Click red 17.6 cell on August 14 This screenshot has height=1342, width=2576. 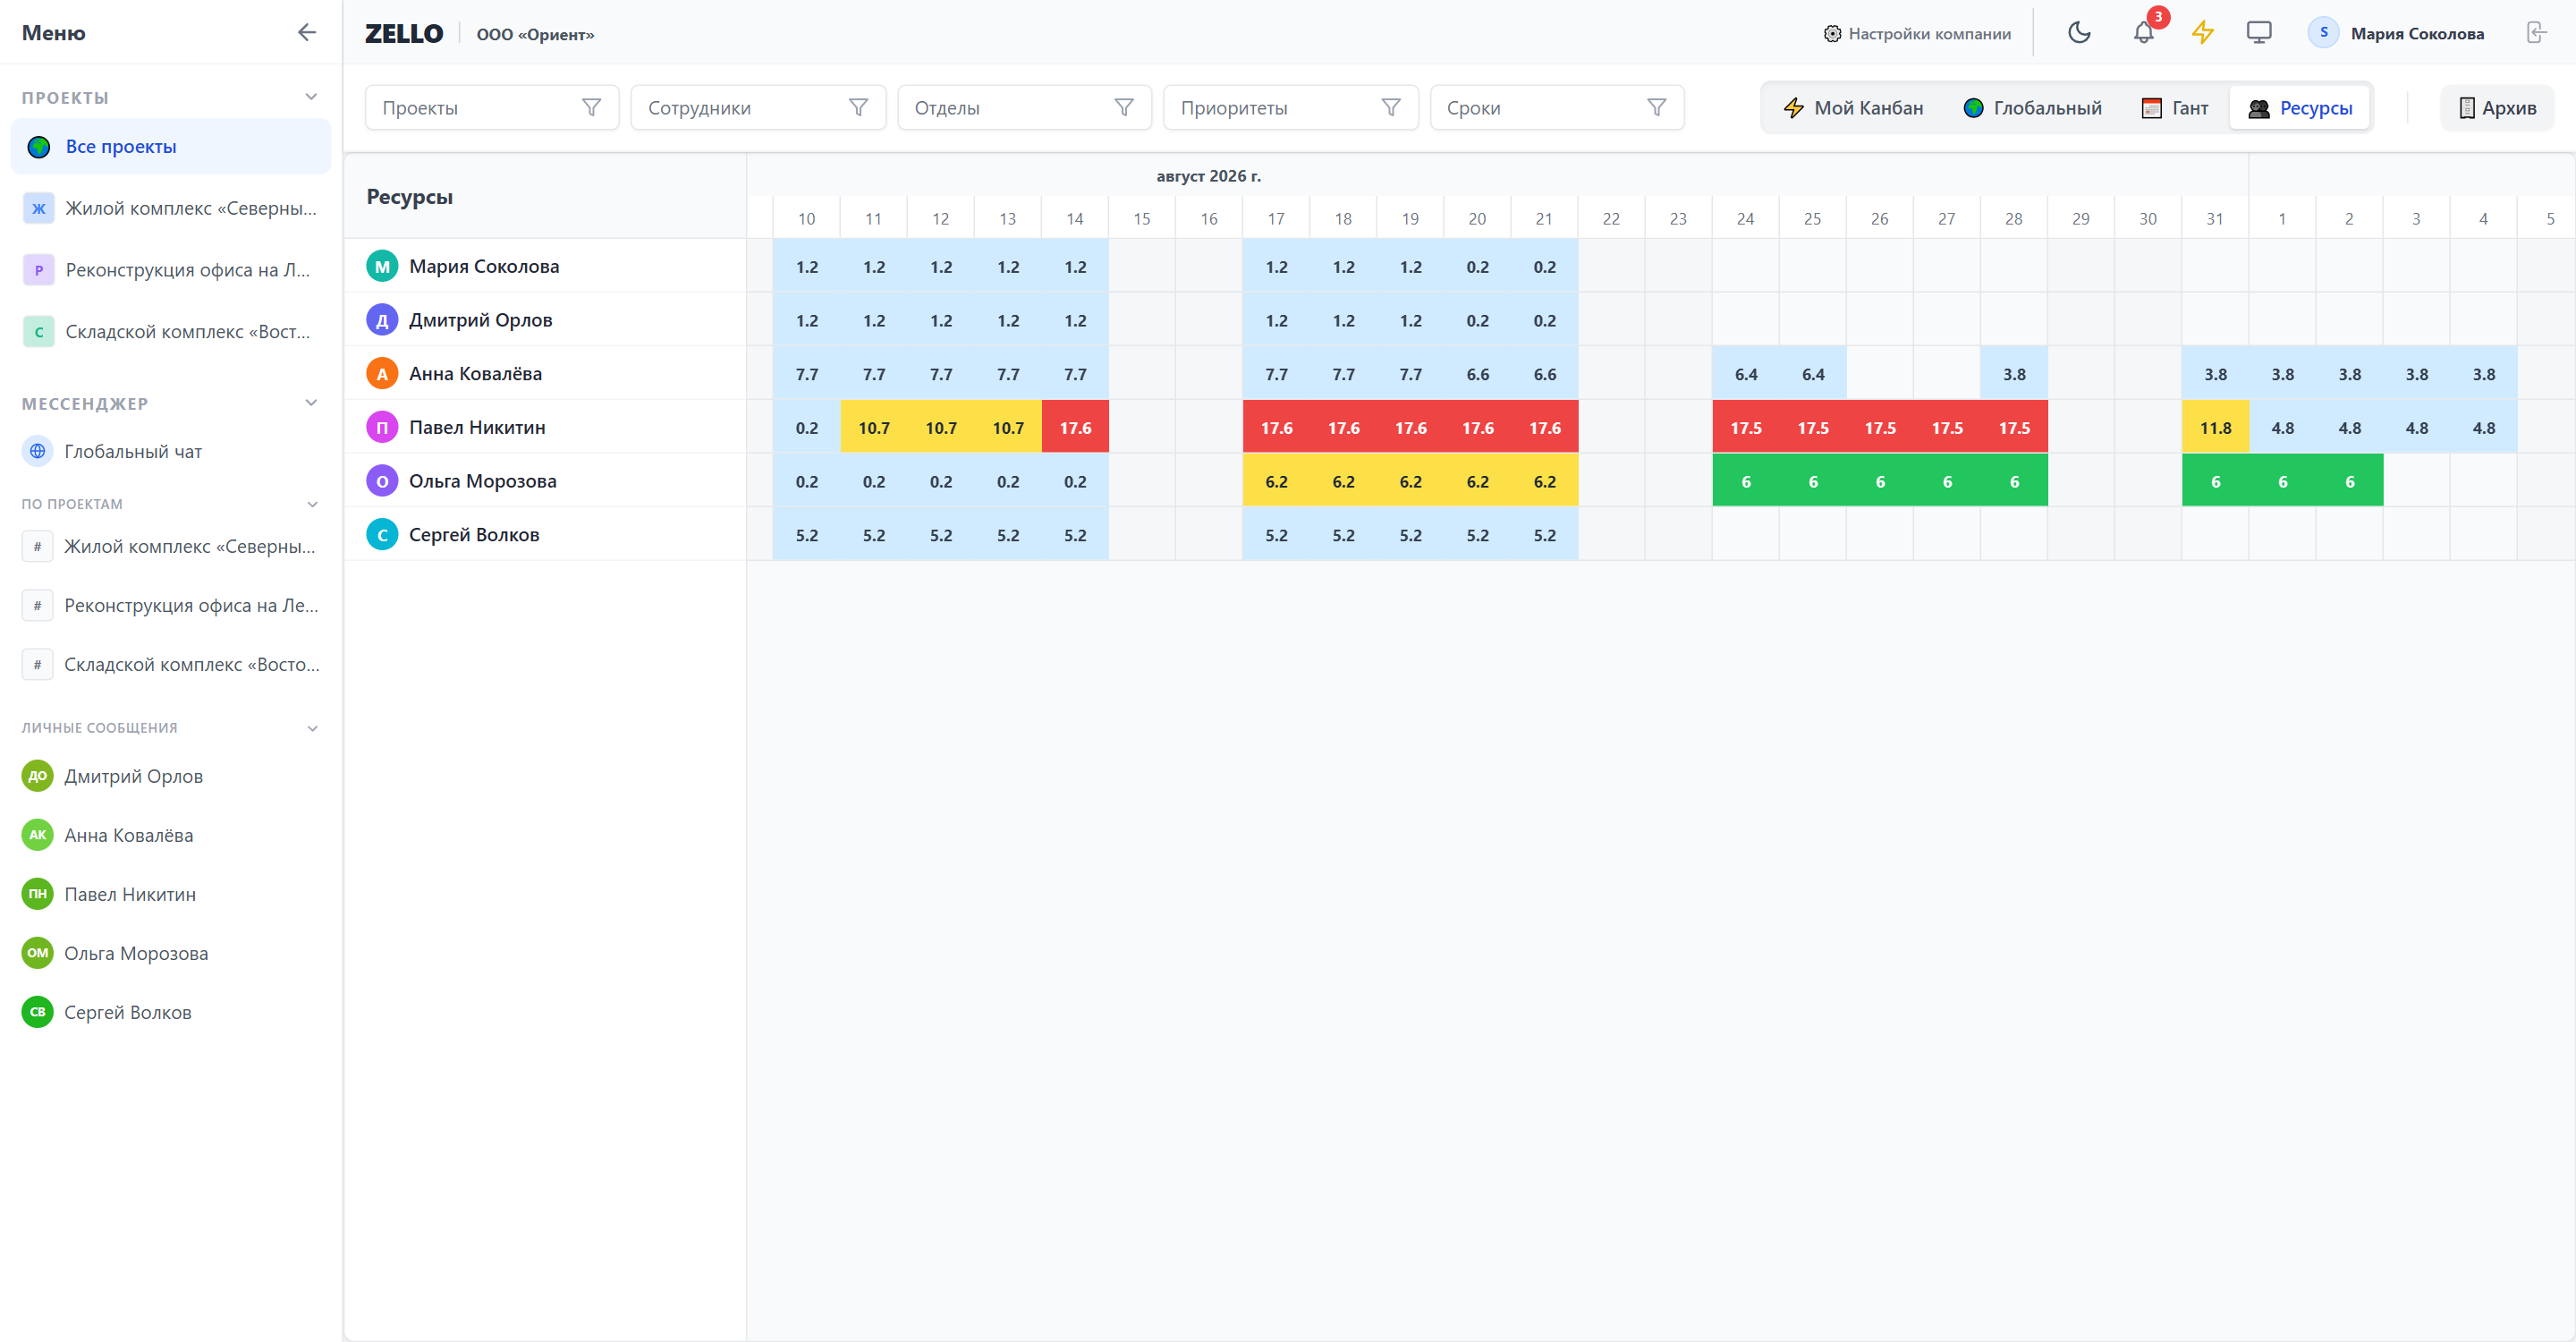pos(1075,427)
